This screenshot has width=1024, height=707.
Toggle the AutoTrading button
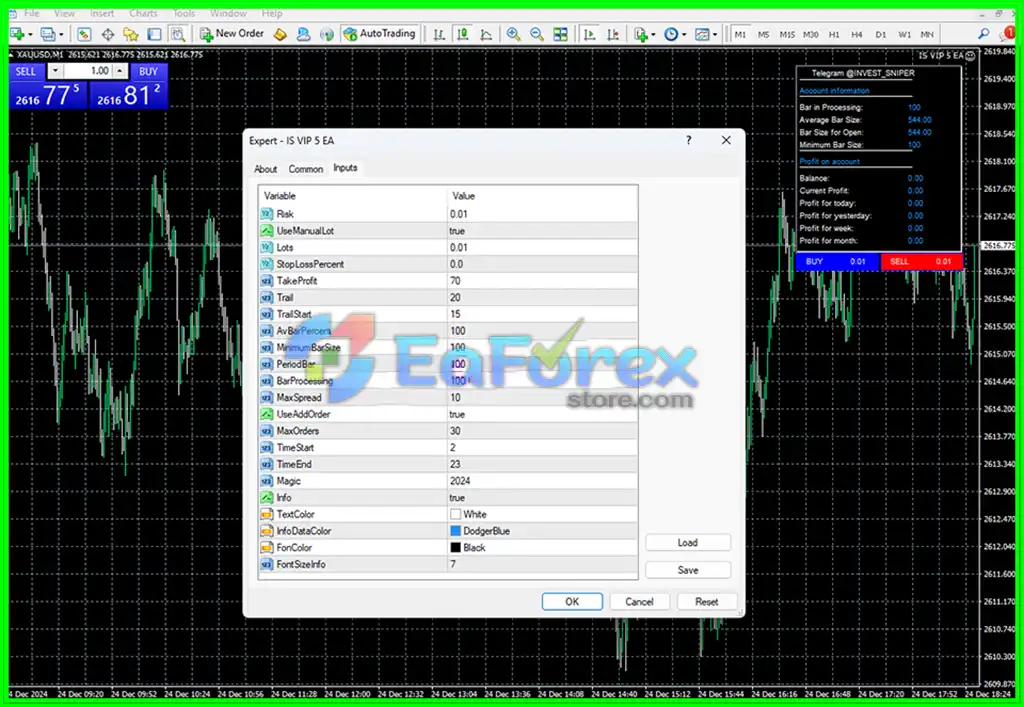tap(379, 34)
